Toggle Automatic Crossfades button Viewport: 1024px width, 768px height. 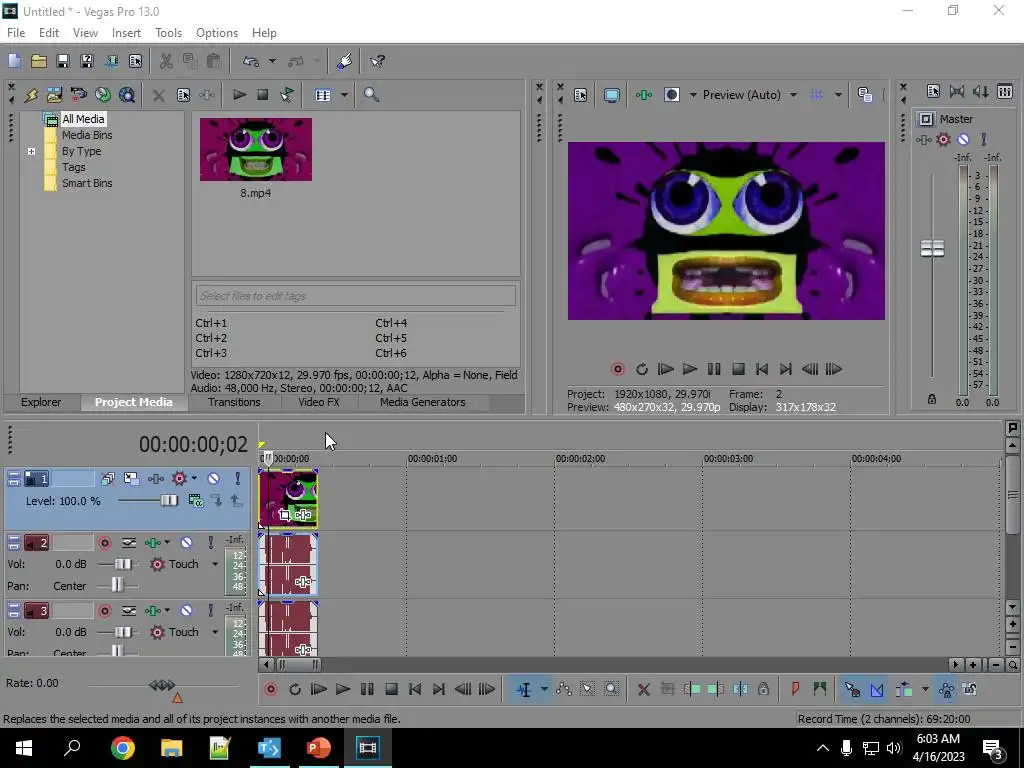click(x=877, y=689)
